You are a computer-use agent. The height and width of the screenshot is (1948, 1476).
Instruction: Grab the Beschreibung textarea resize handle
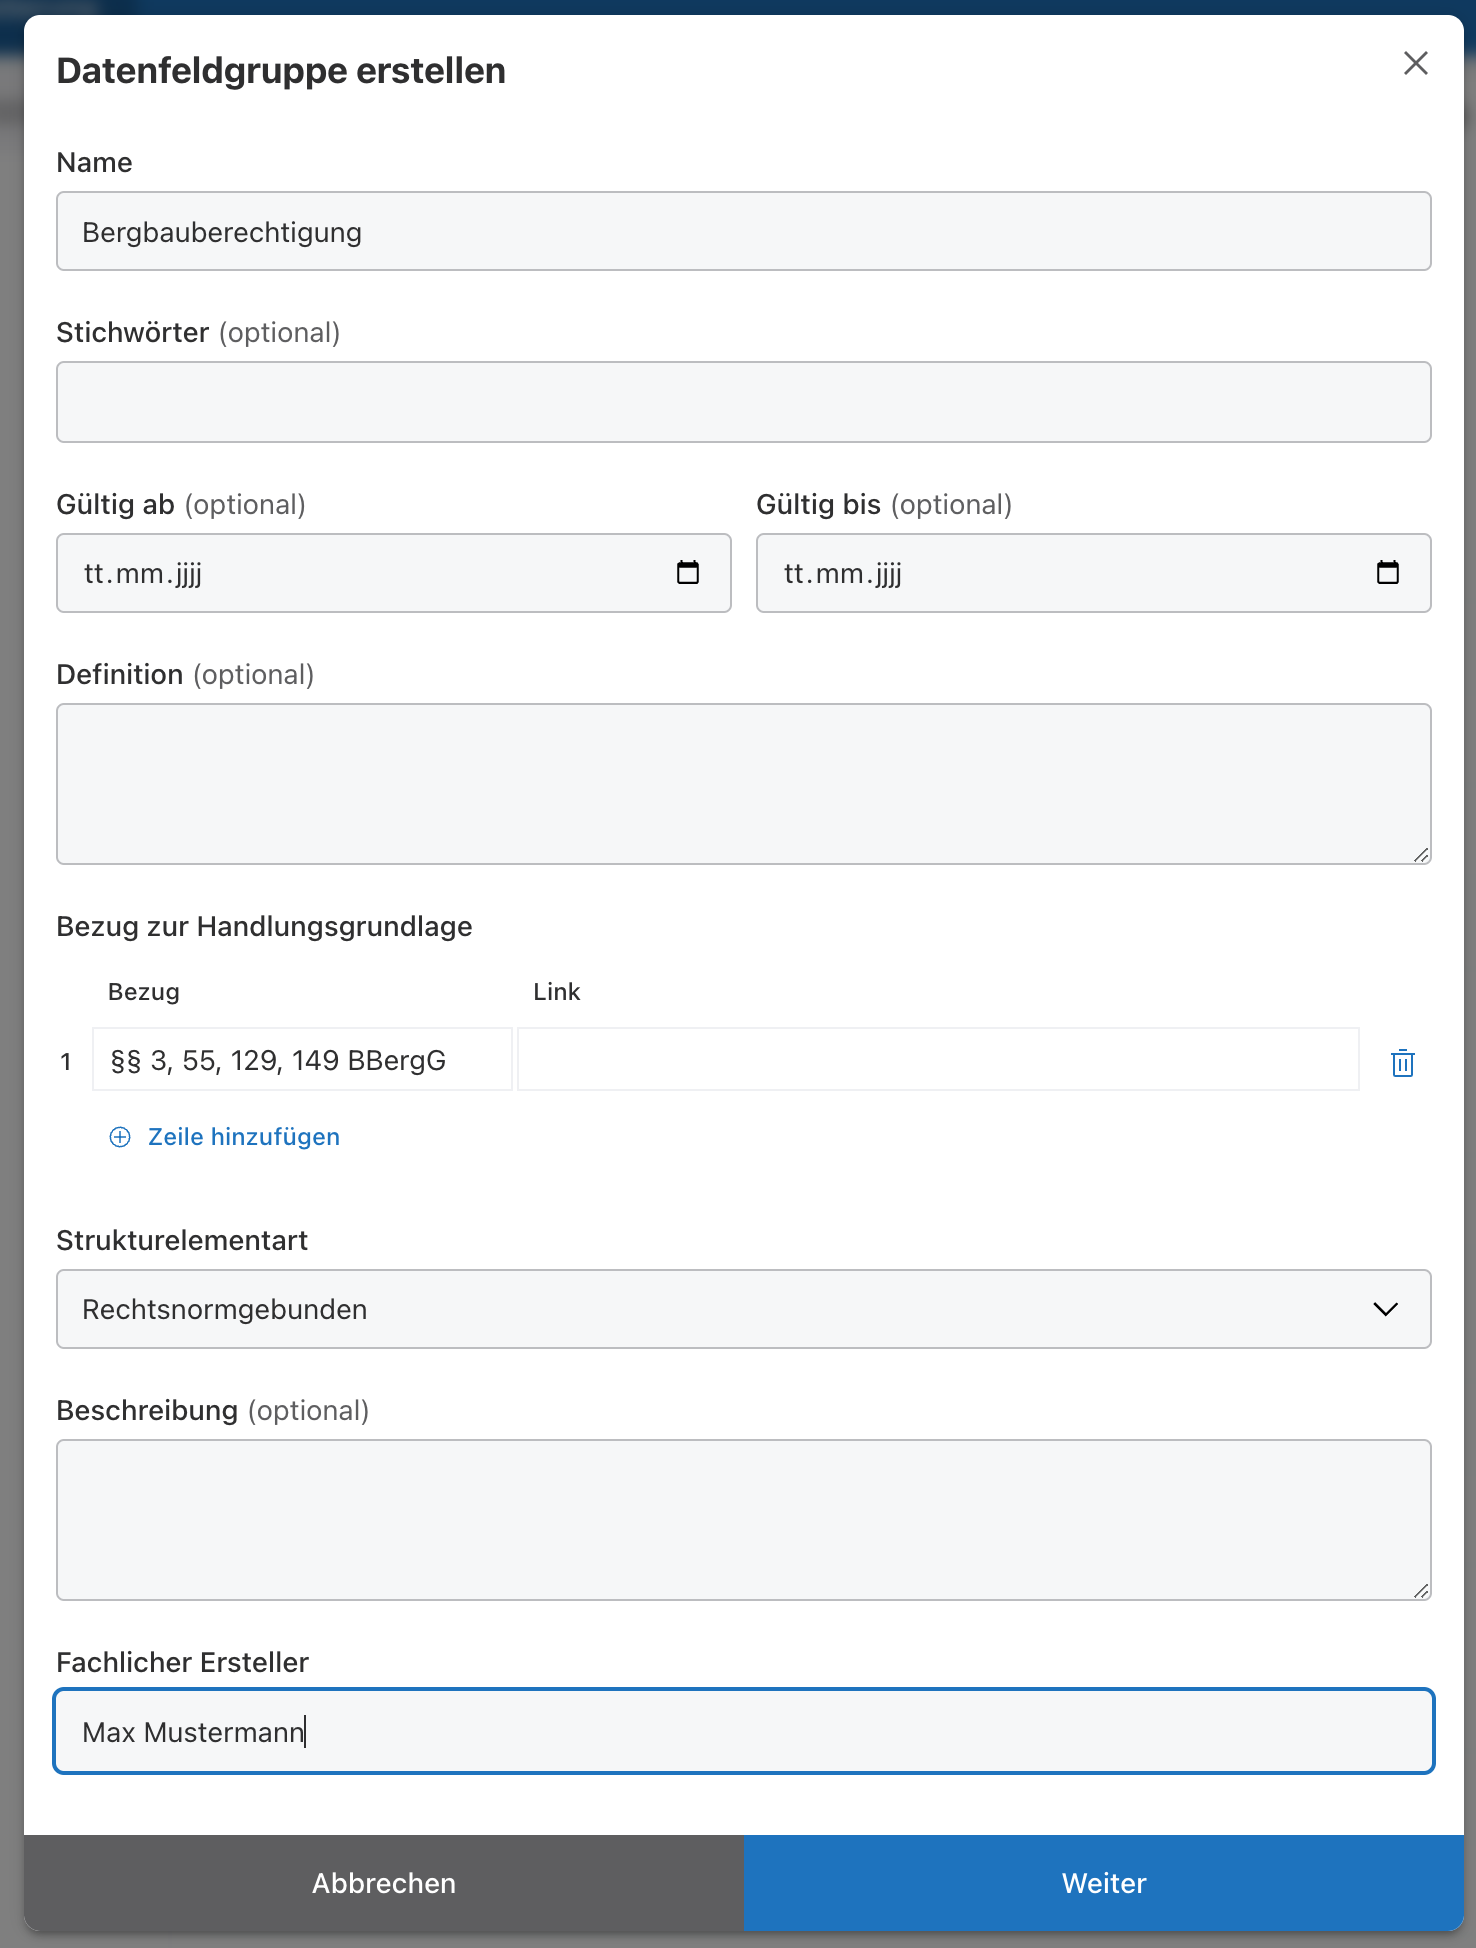[x=1421, y=1591]
